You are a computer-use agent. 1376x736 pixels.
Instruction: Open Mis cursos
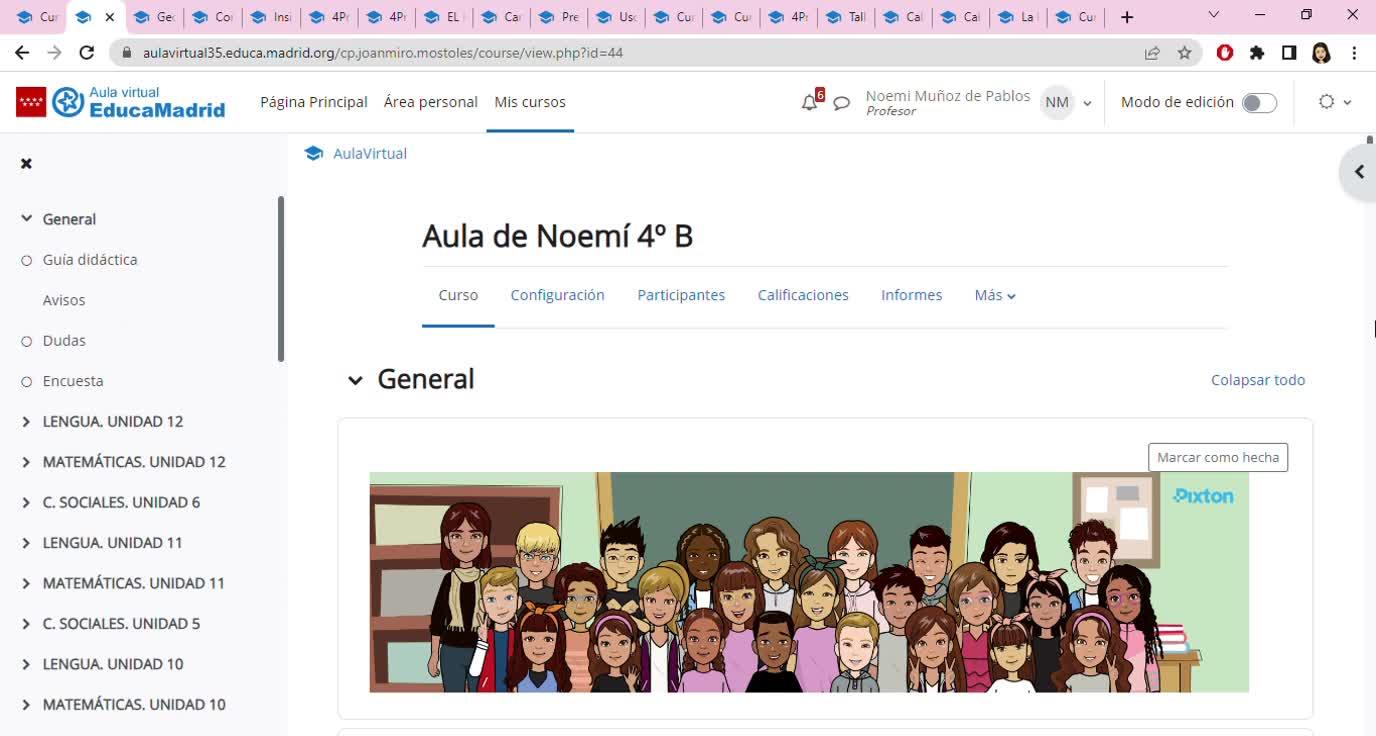tap(530, 102)
